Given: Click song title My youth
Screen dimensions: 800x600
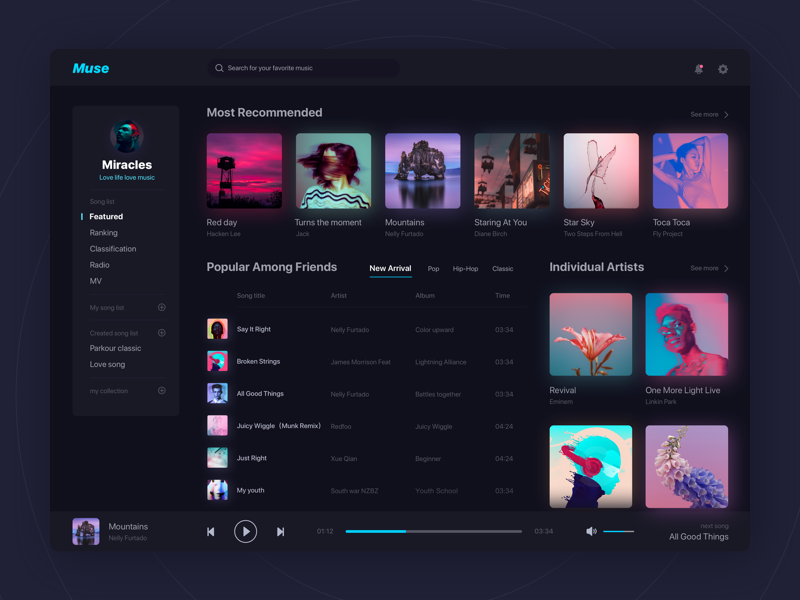Looking at the screenshot, I should [x=251, y=490].
